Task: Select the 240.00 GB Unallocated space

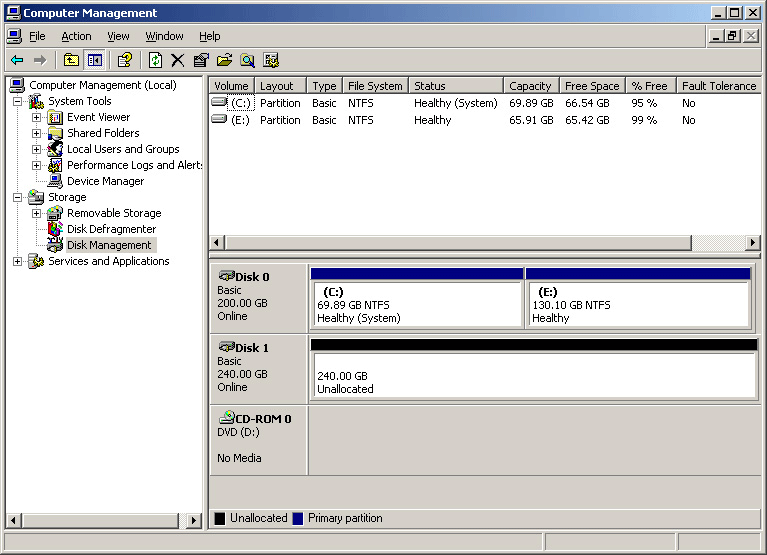Action: click(534, 370)
